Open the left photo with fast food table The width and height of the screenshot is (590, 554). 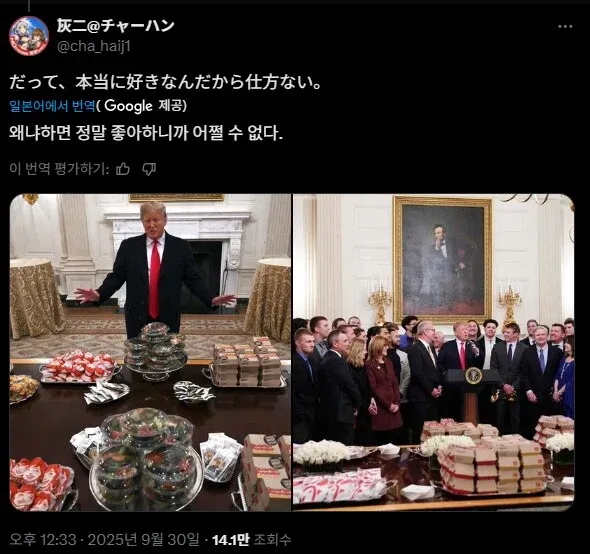(x=151, y=352)
